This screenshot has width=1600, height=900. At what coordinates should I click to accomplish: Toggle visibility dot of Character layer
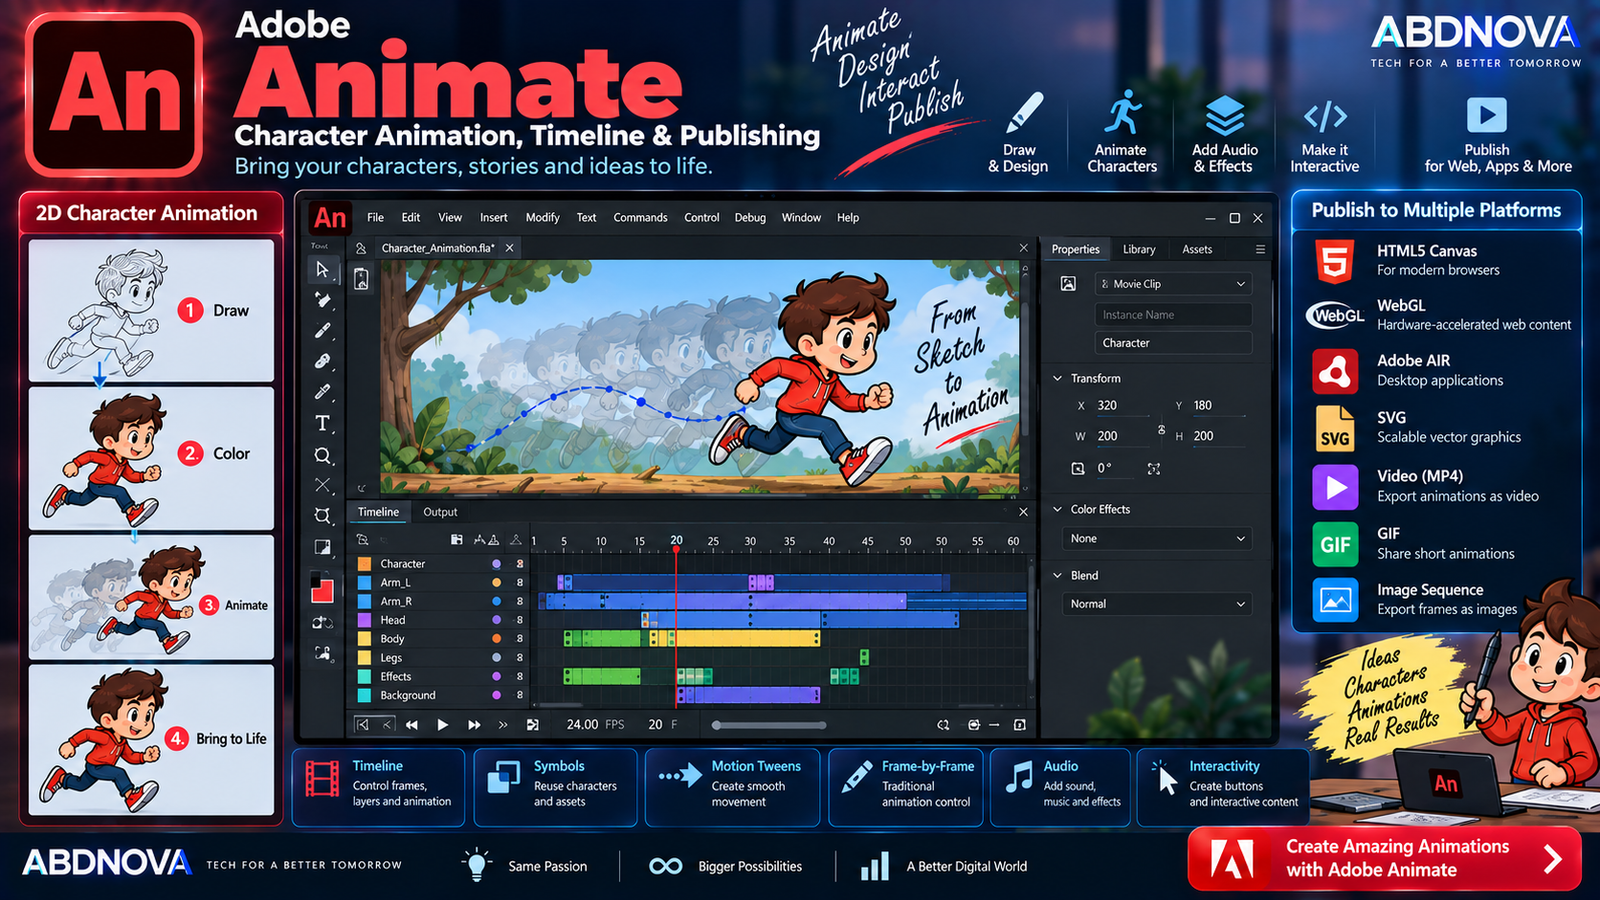coord(496,564)
